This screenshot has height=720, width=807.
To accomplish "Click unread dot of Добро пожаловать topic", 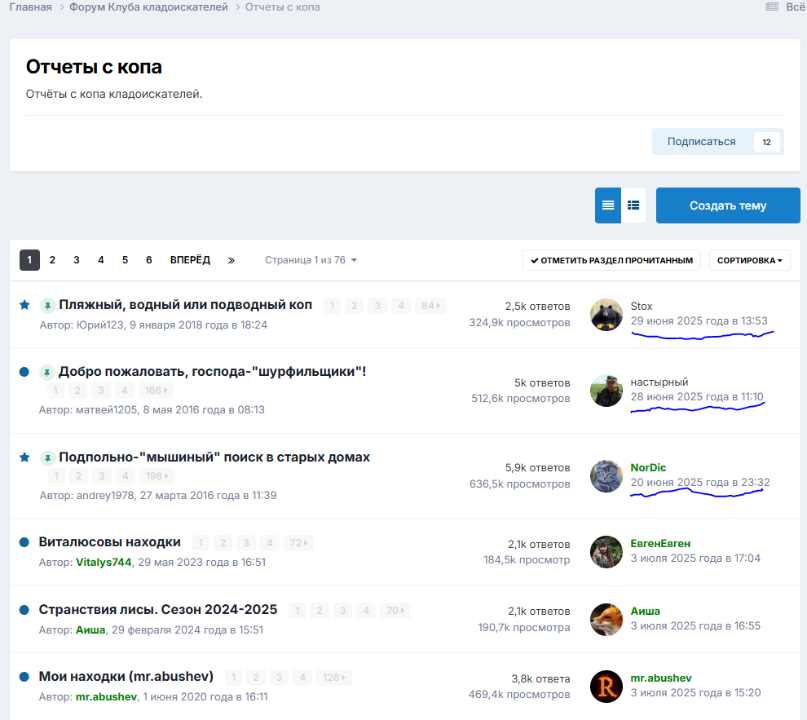I will (24, 372).
